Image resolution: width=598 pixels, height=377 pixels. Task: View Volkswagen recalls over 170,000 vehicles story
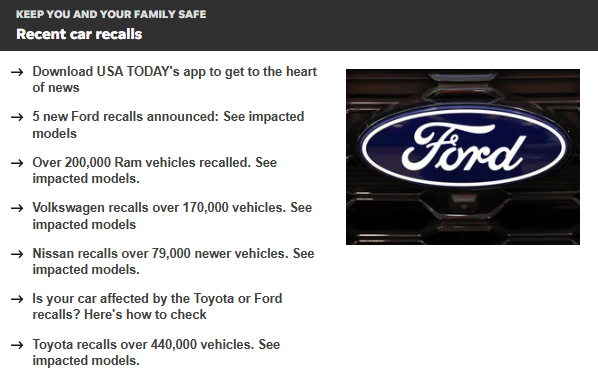click(x=172, y=216)
